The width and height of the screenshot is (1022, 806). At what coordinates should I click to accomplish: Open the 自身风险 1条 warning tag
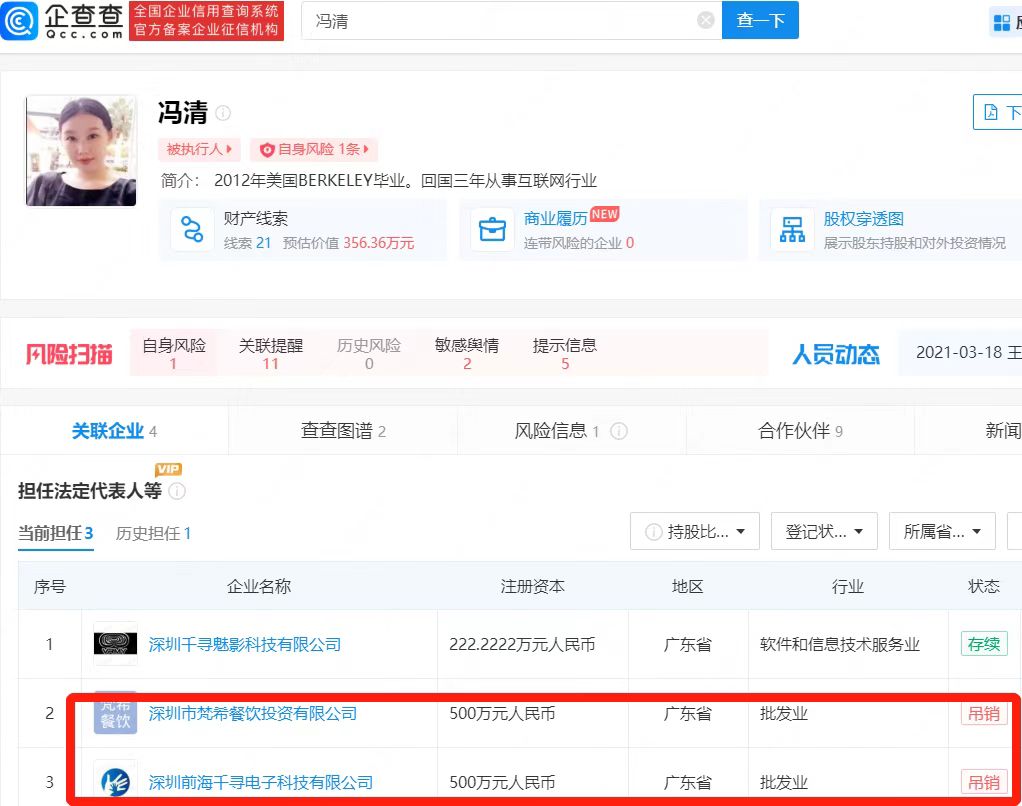tap(313, 149)
